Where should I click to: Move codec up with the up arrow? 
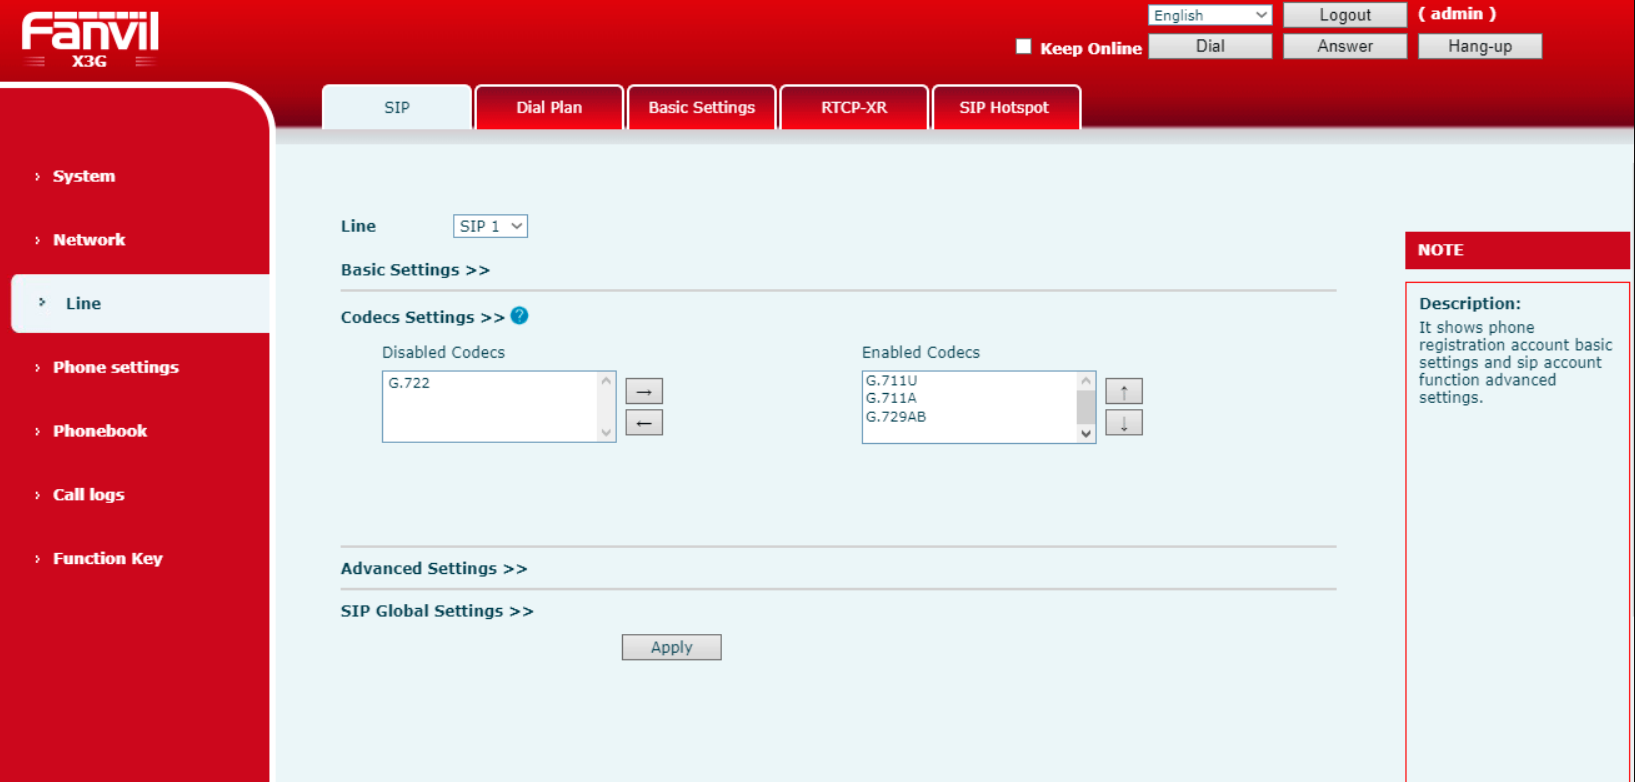pyautogui.click(x=1123, y=391)
